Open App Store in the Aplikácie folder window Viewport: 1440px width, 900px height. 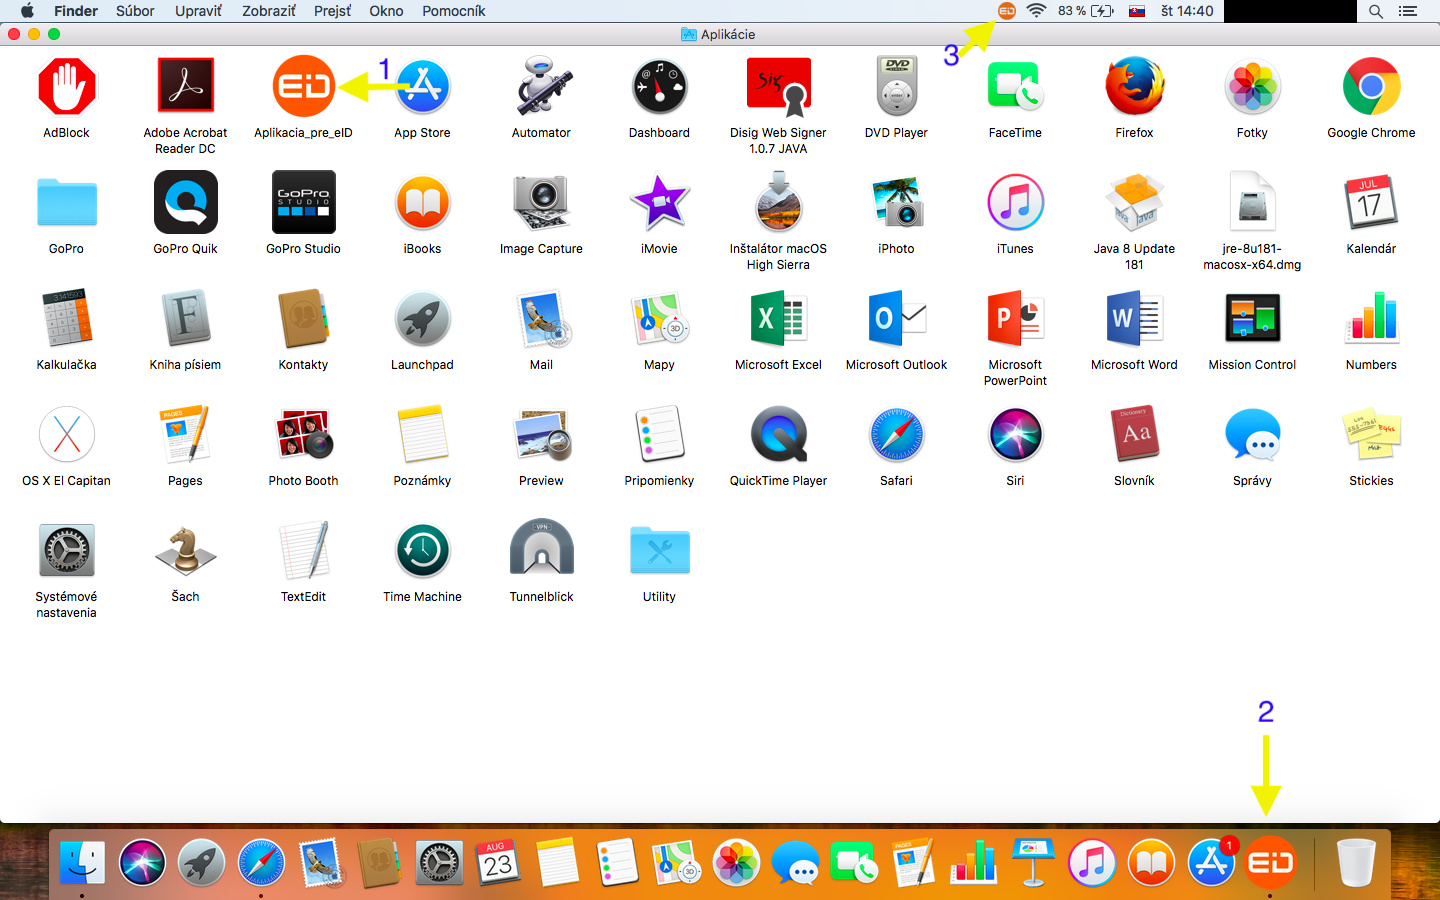(x=422, y=87)
